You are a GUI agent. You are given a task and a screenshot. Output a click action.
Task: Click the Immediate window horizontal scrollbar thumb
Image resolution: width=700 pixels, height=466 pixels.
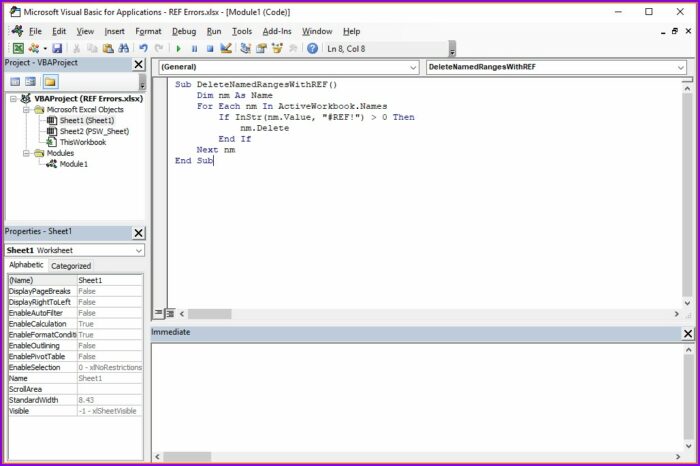click(x=187, y=457)
